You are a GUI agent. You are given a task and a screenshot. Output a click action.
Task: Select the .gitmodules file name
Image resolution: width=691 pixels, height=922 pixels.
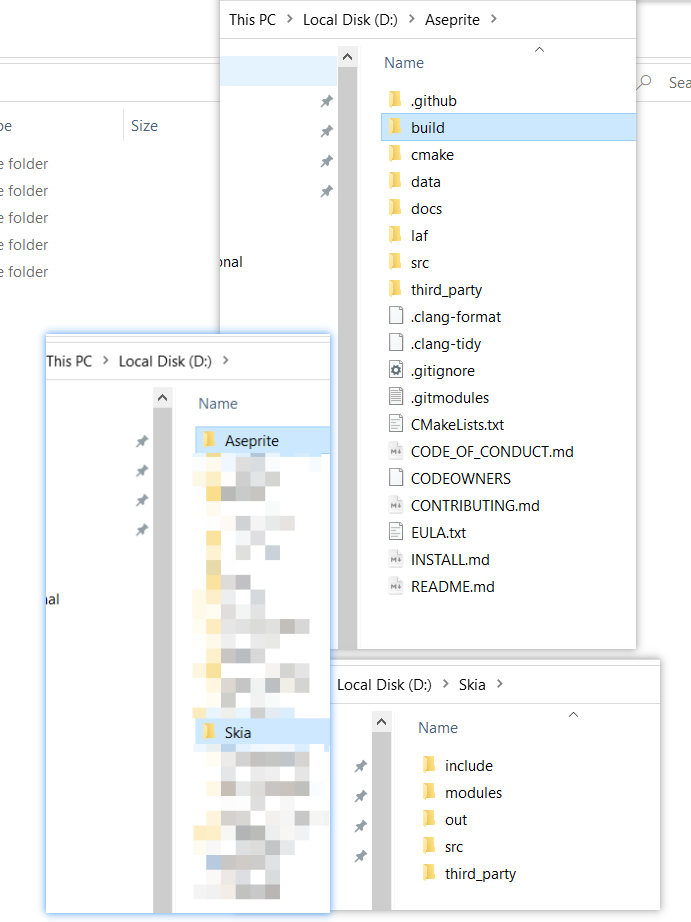pyautogui.click(x=450, y=398)
